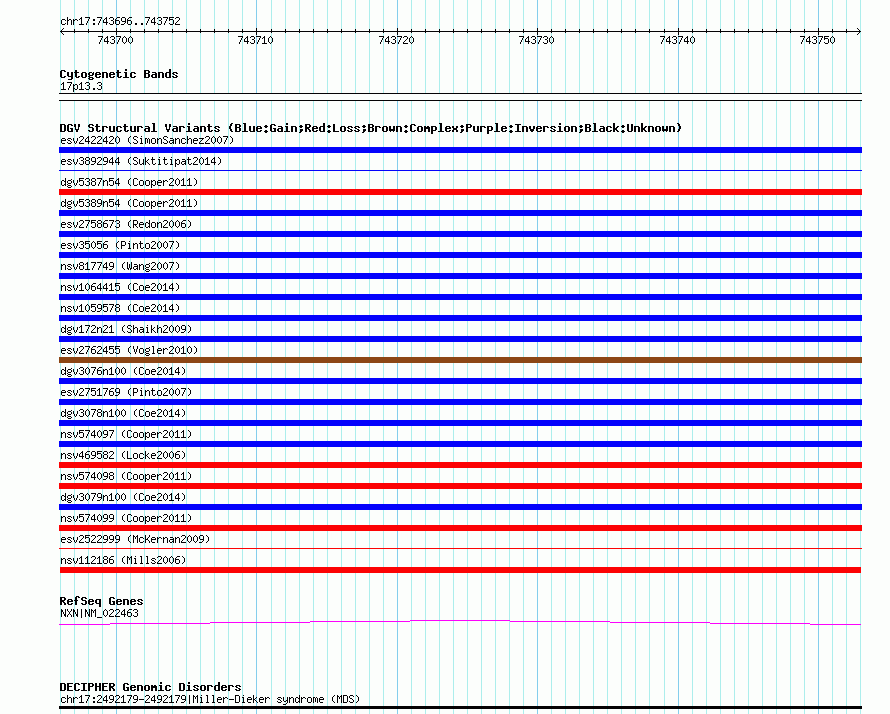Screen dimensions: 890x714
Task: Open variant dgv5387n54 (Cooper2011)
Action: pos(129,182)
